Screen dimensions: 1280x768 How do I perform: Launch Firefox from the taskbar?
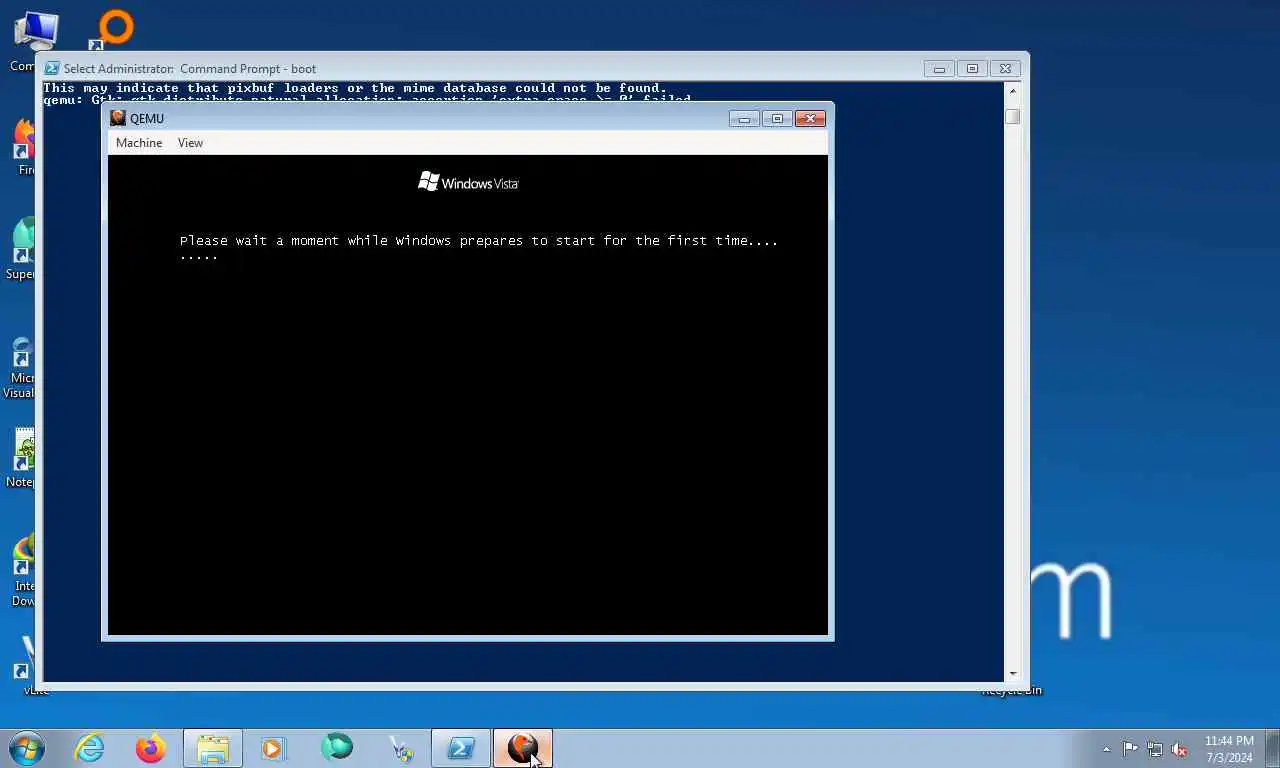pos(151,748)
